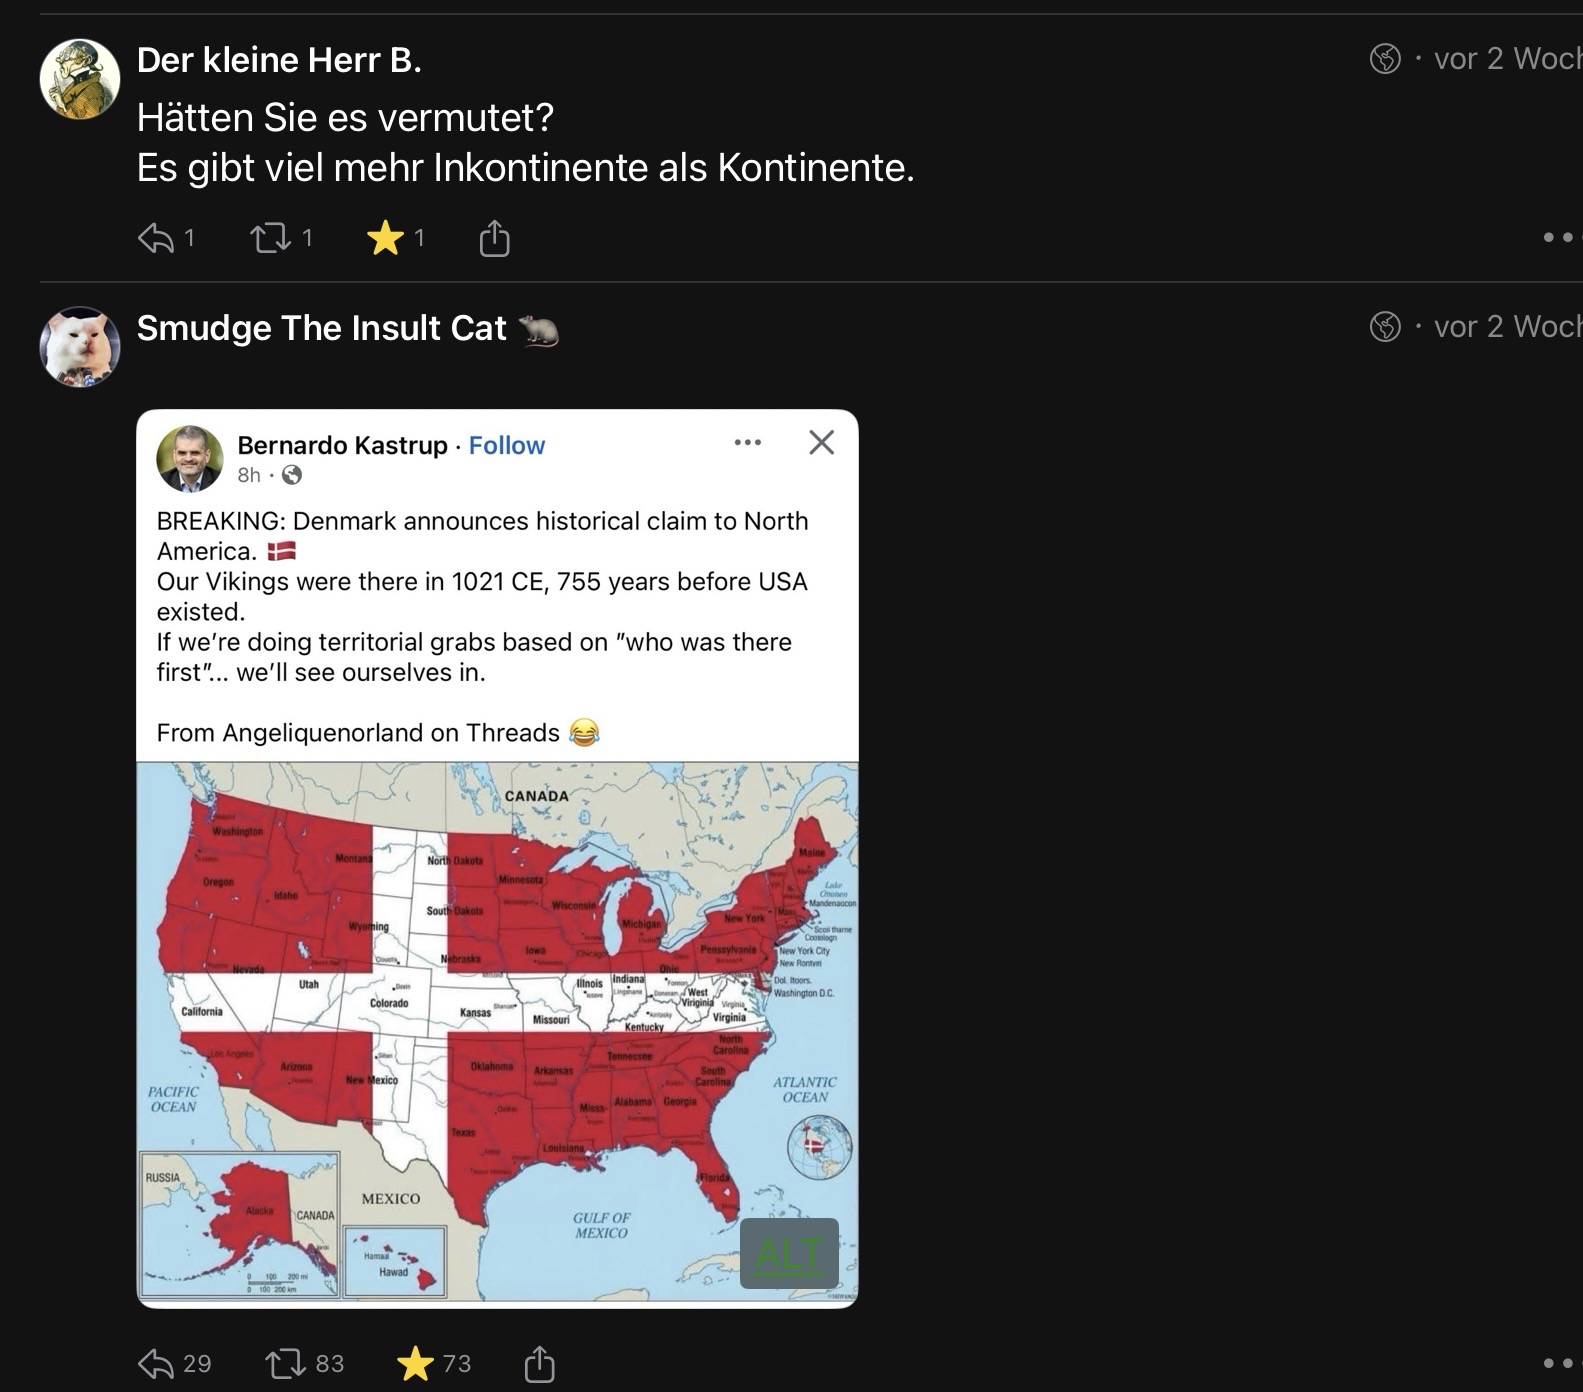The height and width of the screenshot is (1392, 1583).
Task: Open Smudge The Insult Cat's avatar
Action: pos(80,346)
